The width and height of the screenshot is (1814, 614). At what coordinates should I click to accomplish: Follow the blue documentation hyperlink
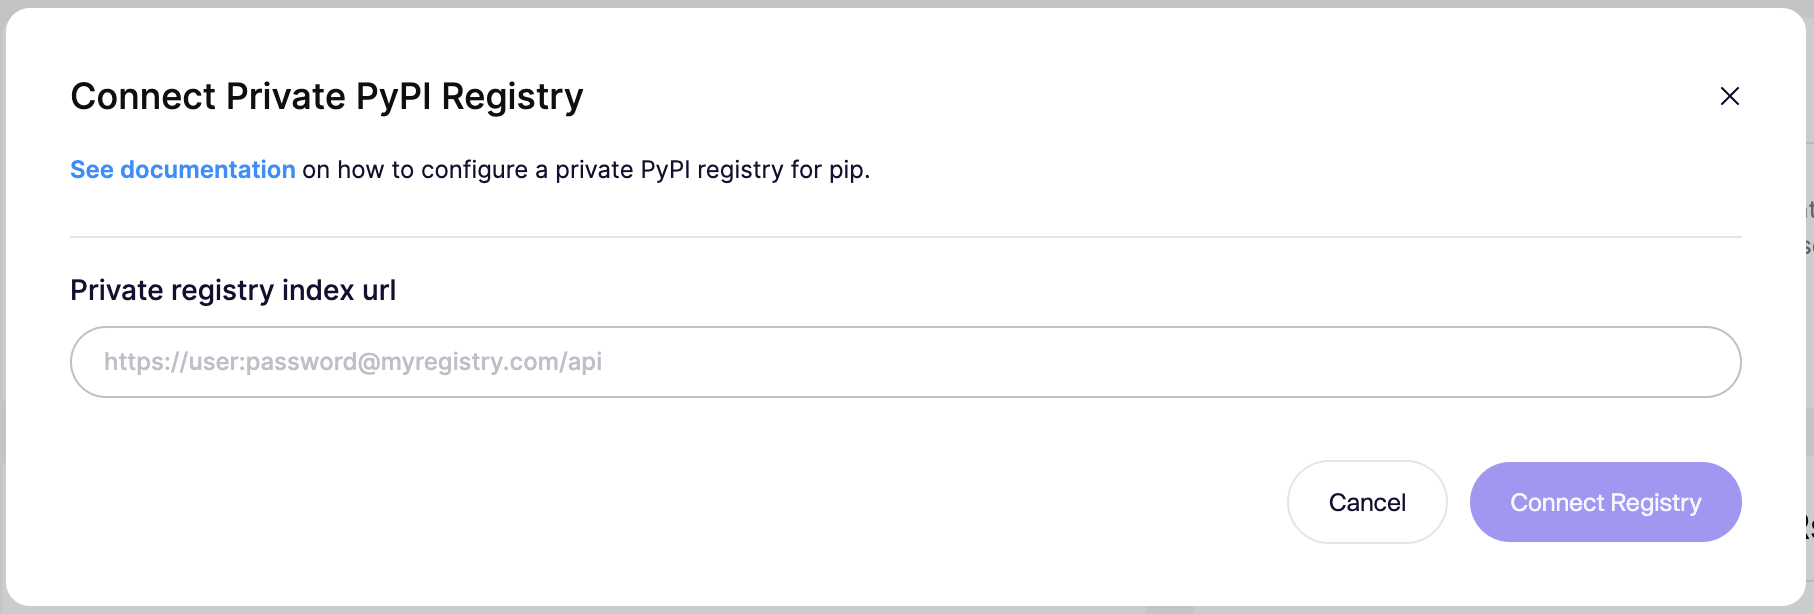tap(183, 170)
